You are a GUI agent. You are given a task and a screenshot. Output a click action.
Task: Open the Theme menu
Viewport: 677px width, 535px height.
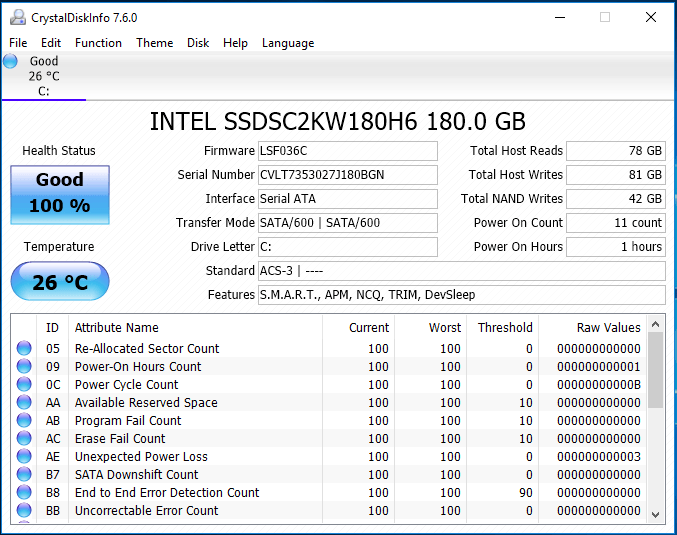pyautogui.click(x=155, y=43)
